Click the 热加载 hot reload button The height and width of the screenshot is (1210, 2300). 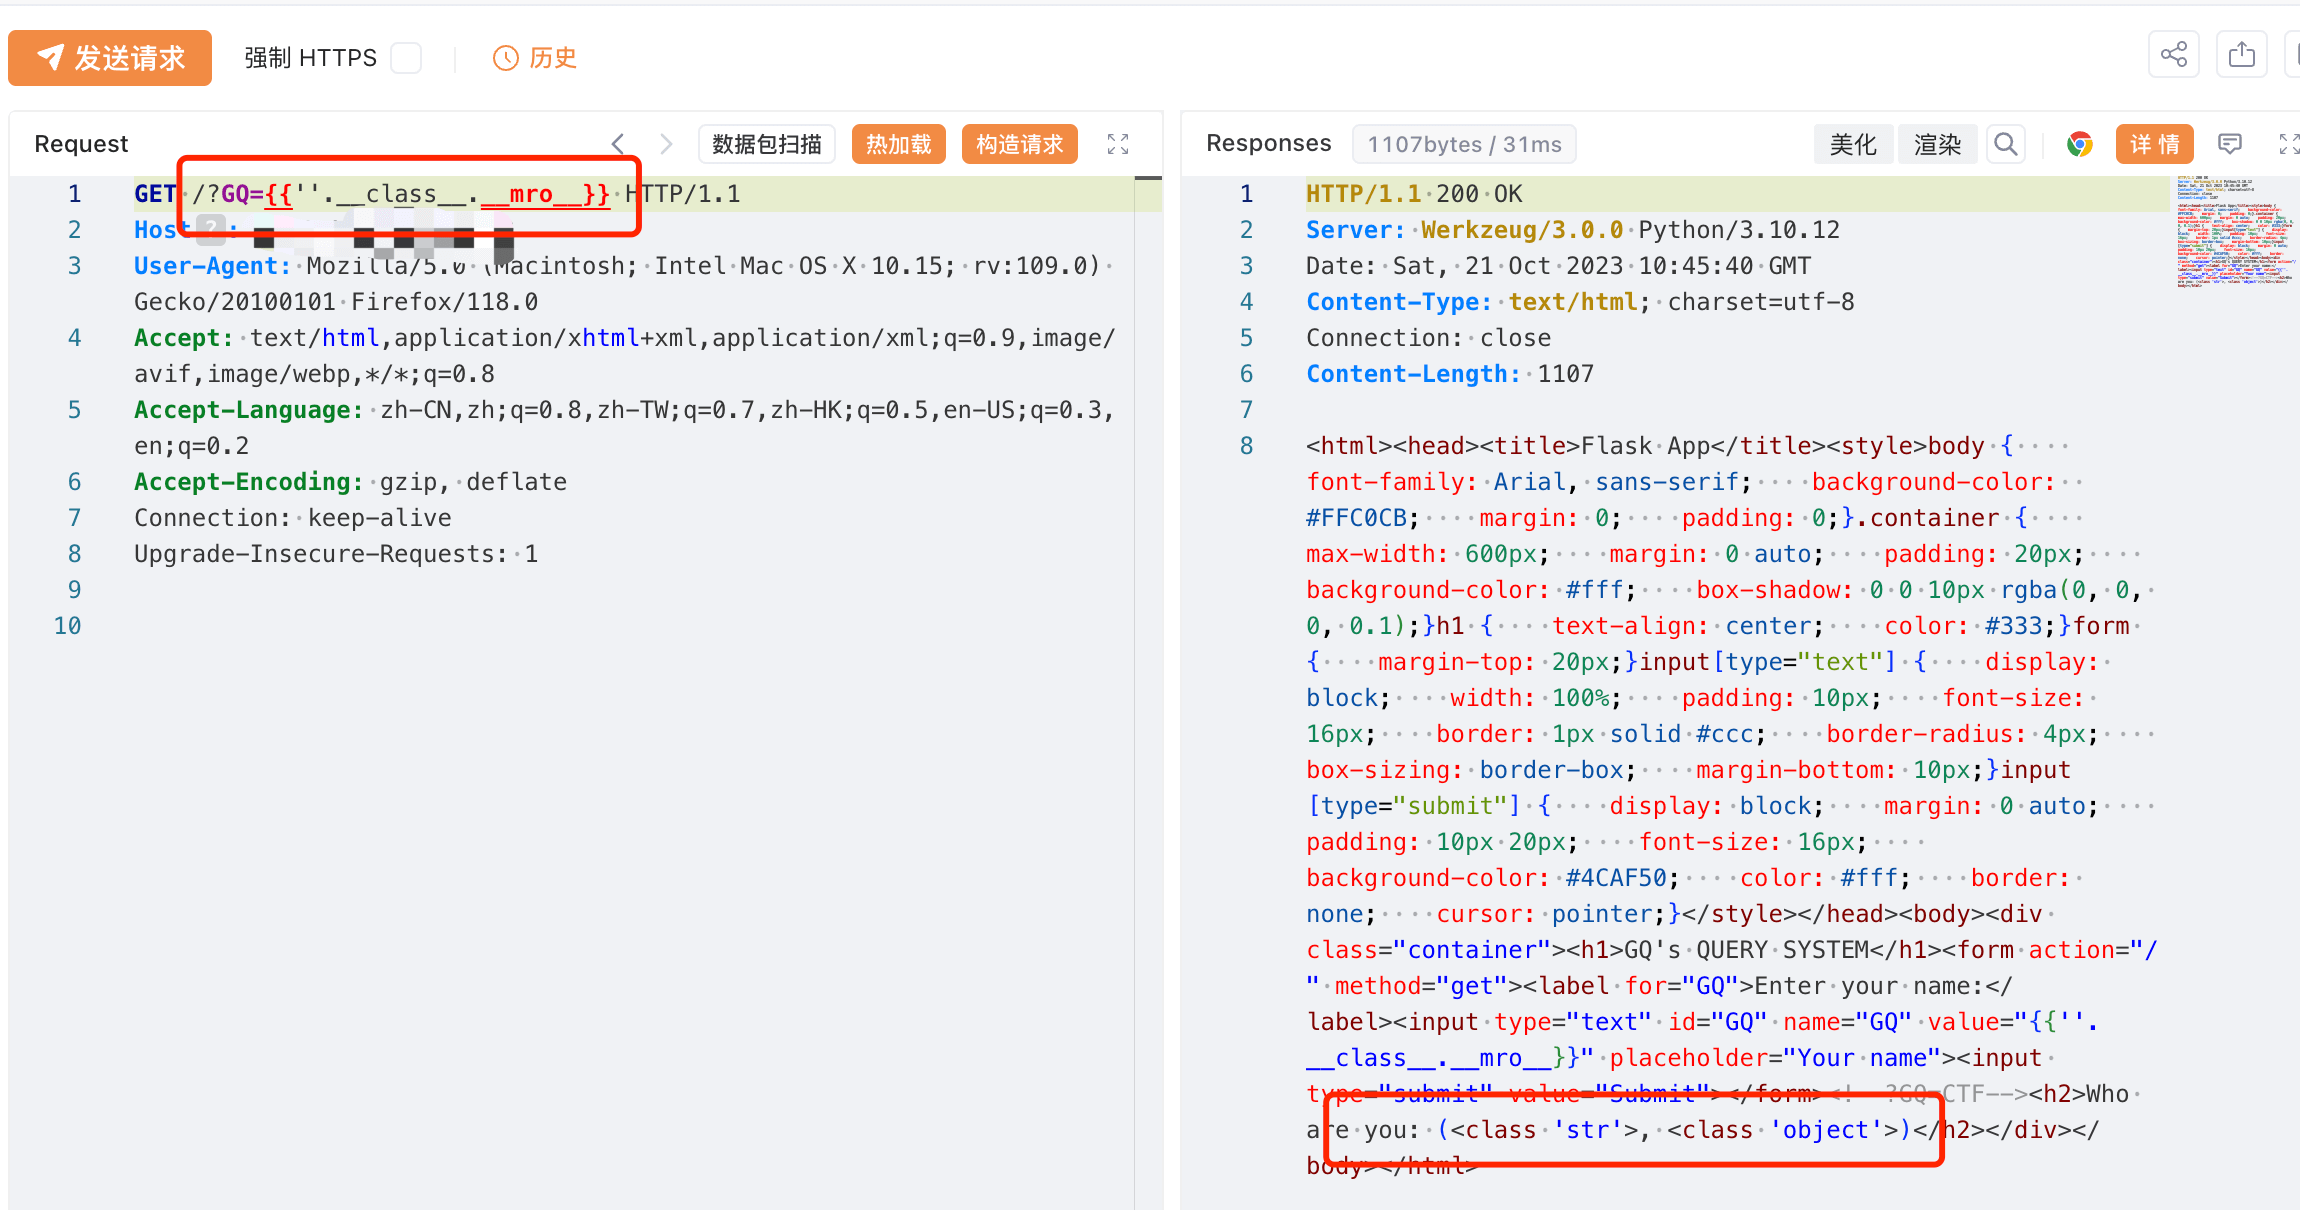coord(898,144)
